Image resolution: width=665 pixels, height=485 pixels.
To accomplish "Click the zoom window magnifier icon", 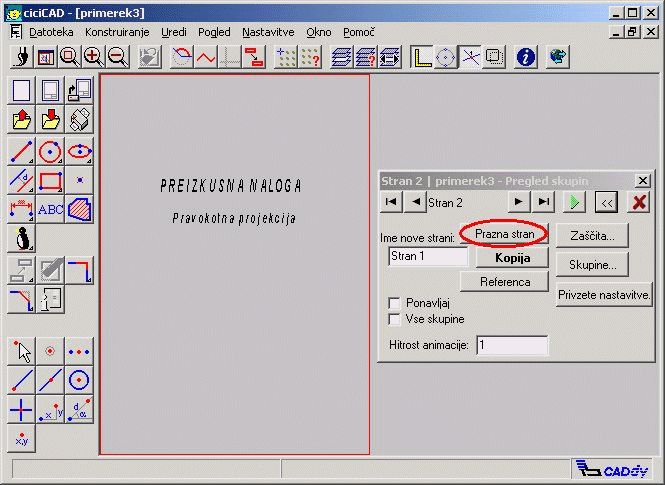I will (x=70, y=57).
